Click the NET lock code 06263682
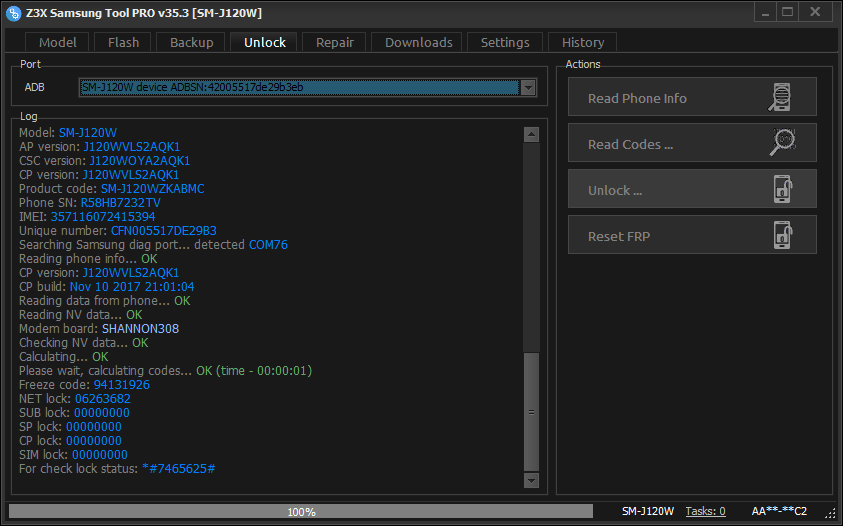Screen dimensions: 843x526 click(x=103, y=399)
